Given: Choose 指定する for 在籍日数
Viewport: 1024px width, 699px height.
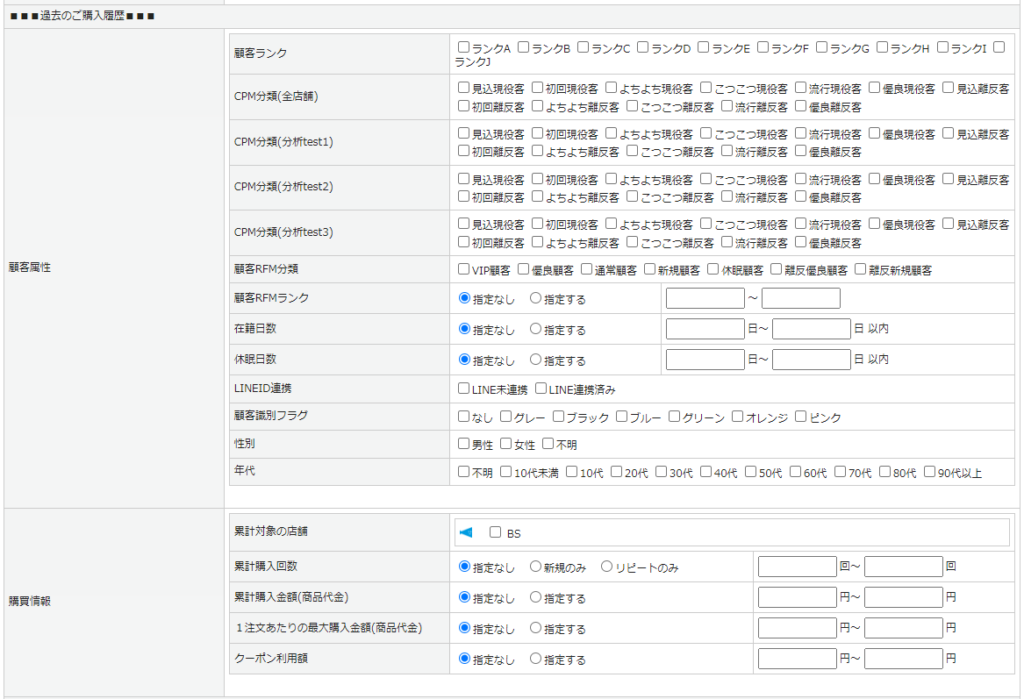Looking at the screenshot, I should coord(535,328).
